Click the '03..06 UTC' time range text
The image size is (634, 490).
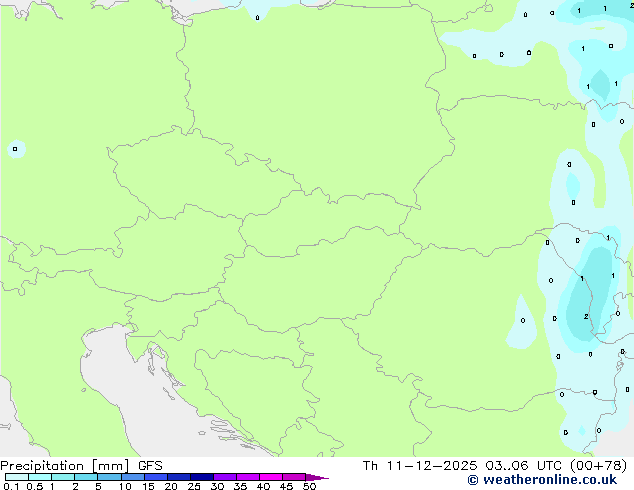[523, 466]
